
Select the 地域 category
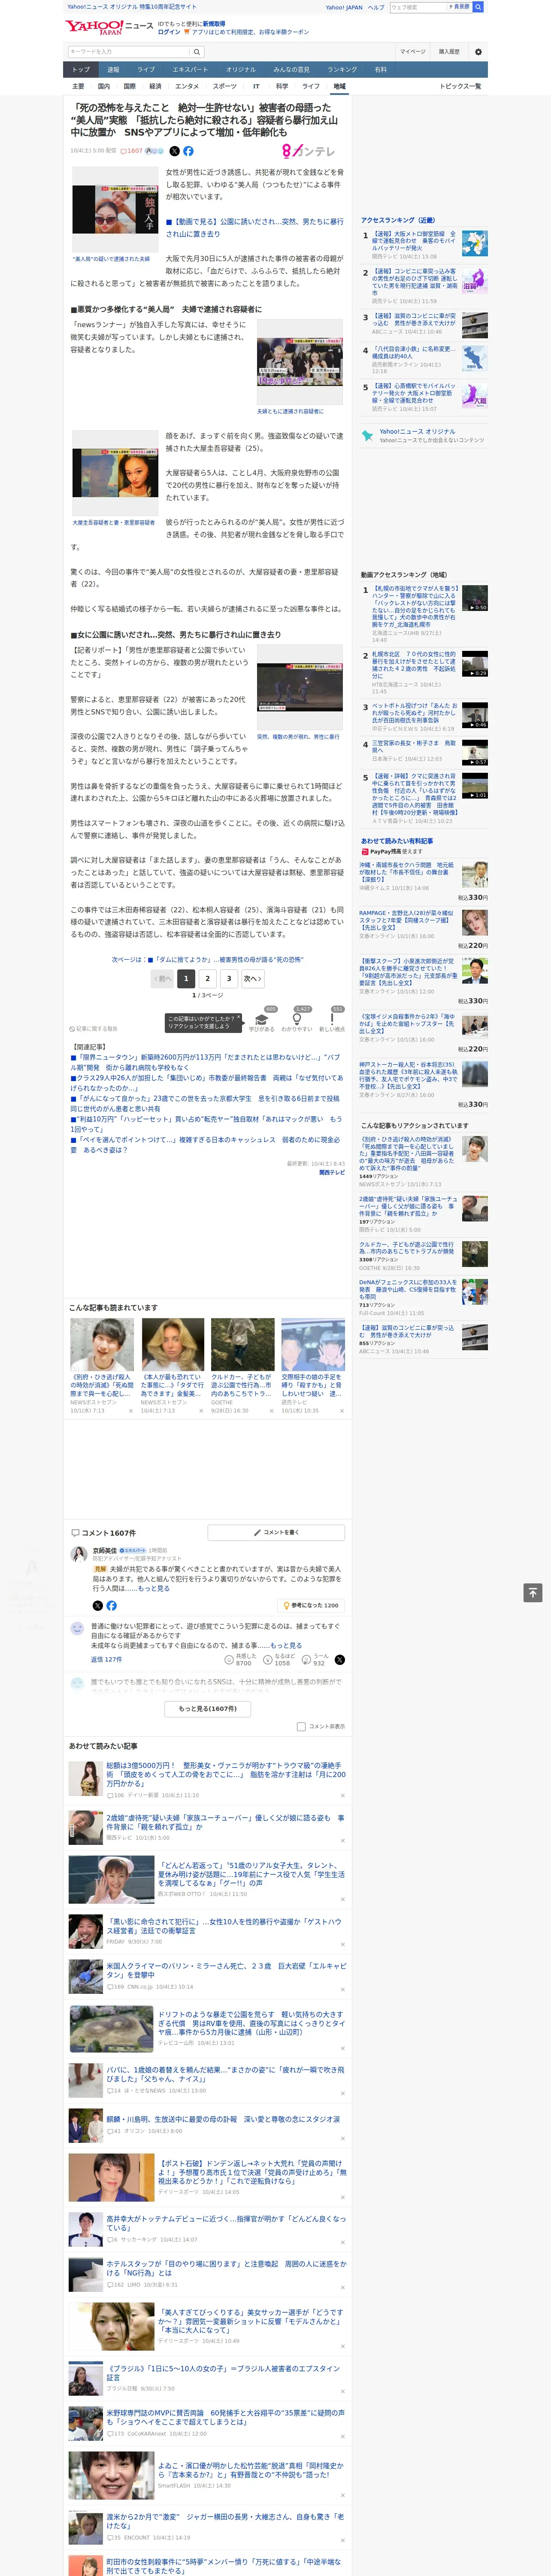339,86
